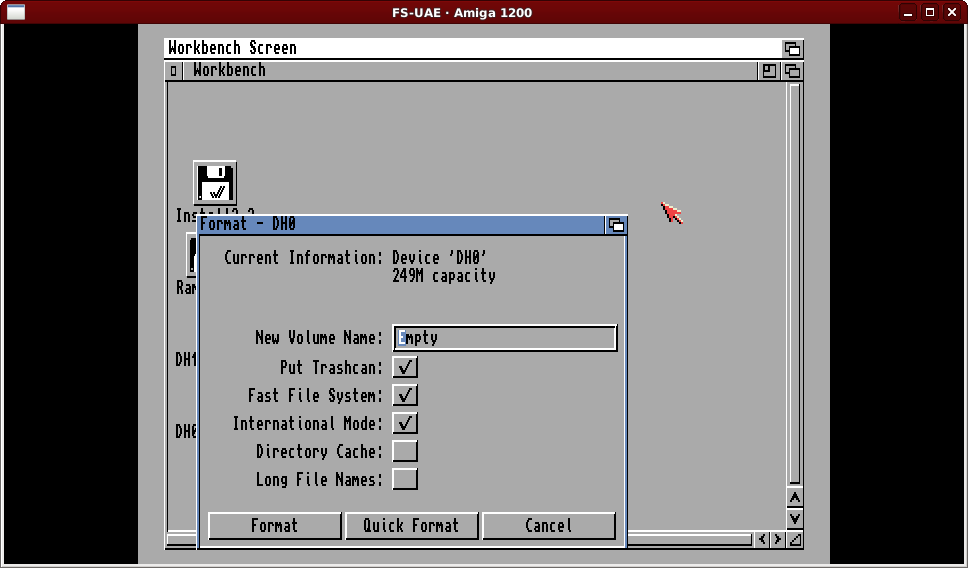
Task: Click the Quick Format button
Action: [x=412, y=525]
